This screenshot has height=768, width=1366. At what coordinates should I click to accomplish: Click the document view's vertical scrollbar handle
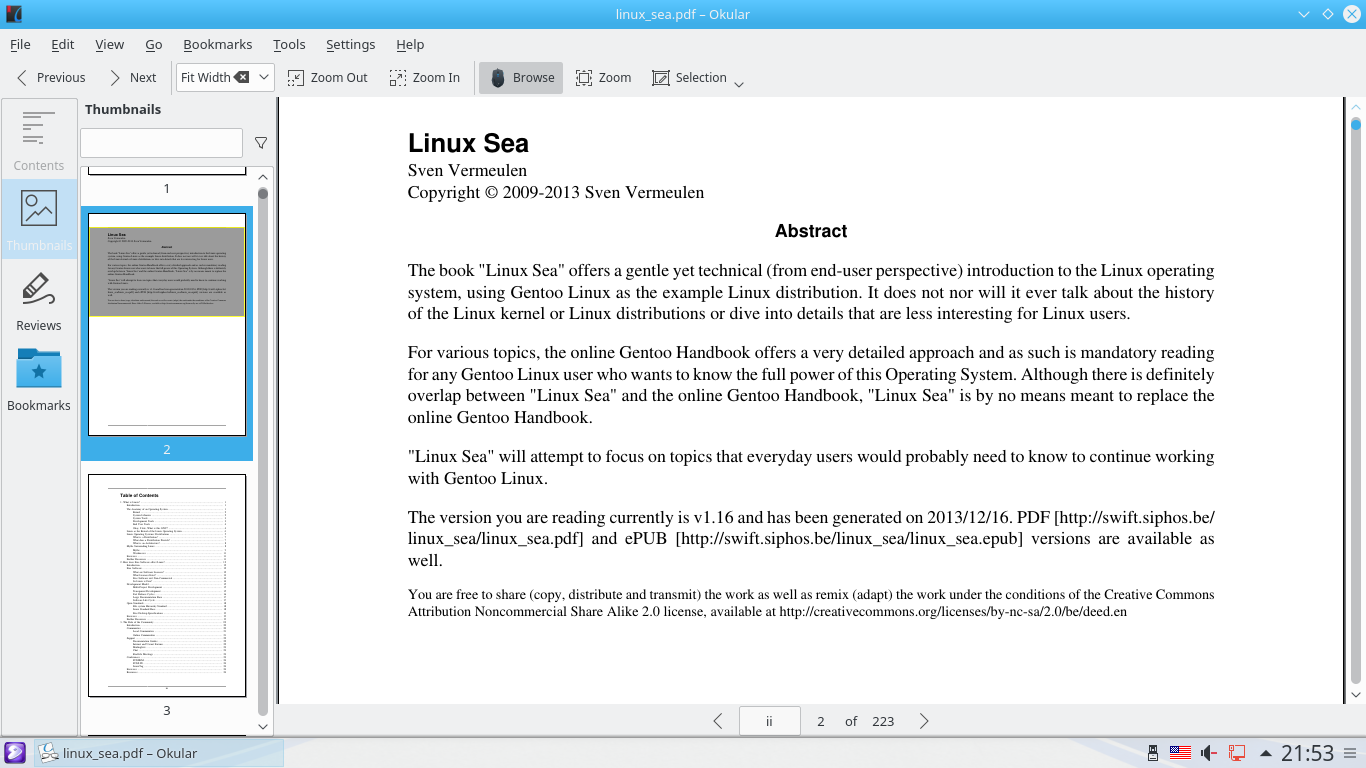pyautogui.click(x=1356, y=124)
